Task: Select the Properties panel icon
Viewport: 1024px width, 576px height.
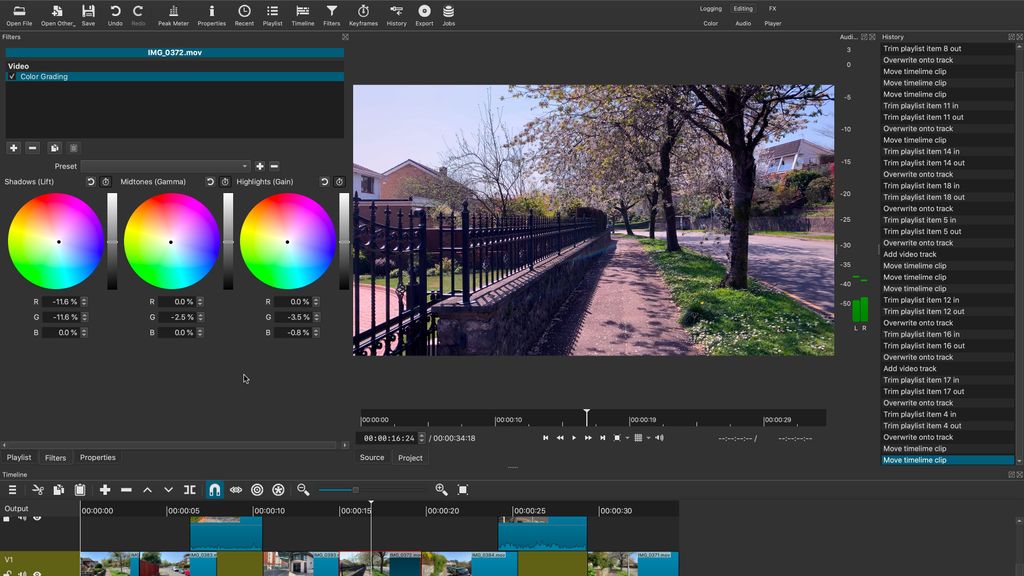Action: (211, 13)
